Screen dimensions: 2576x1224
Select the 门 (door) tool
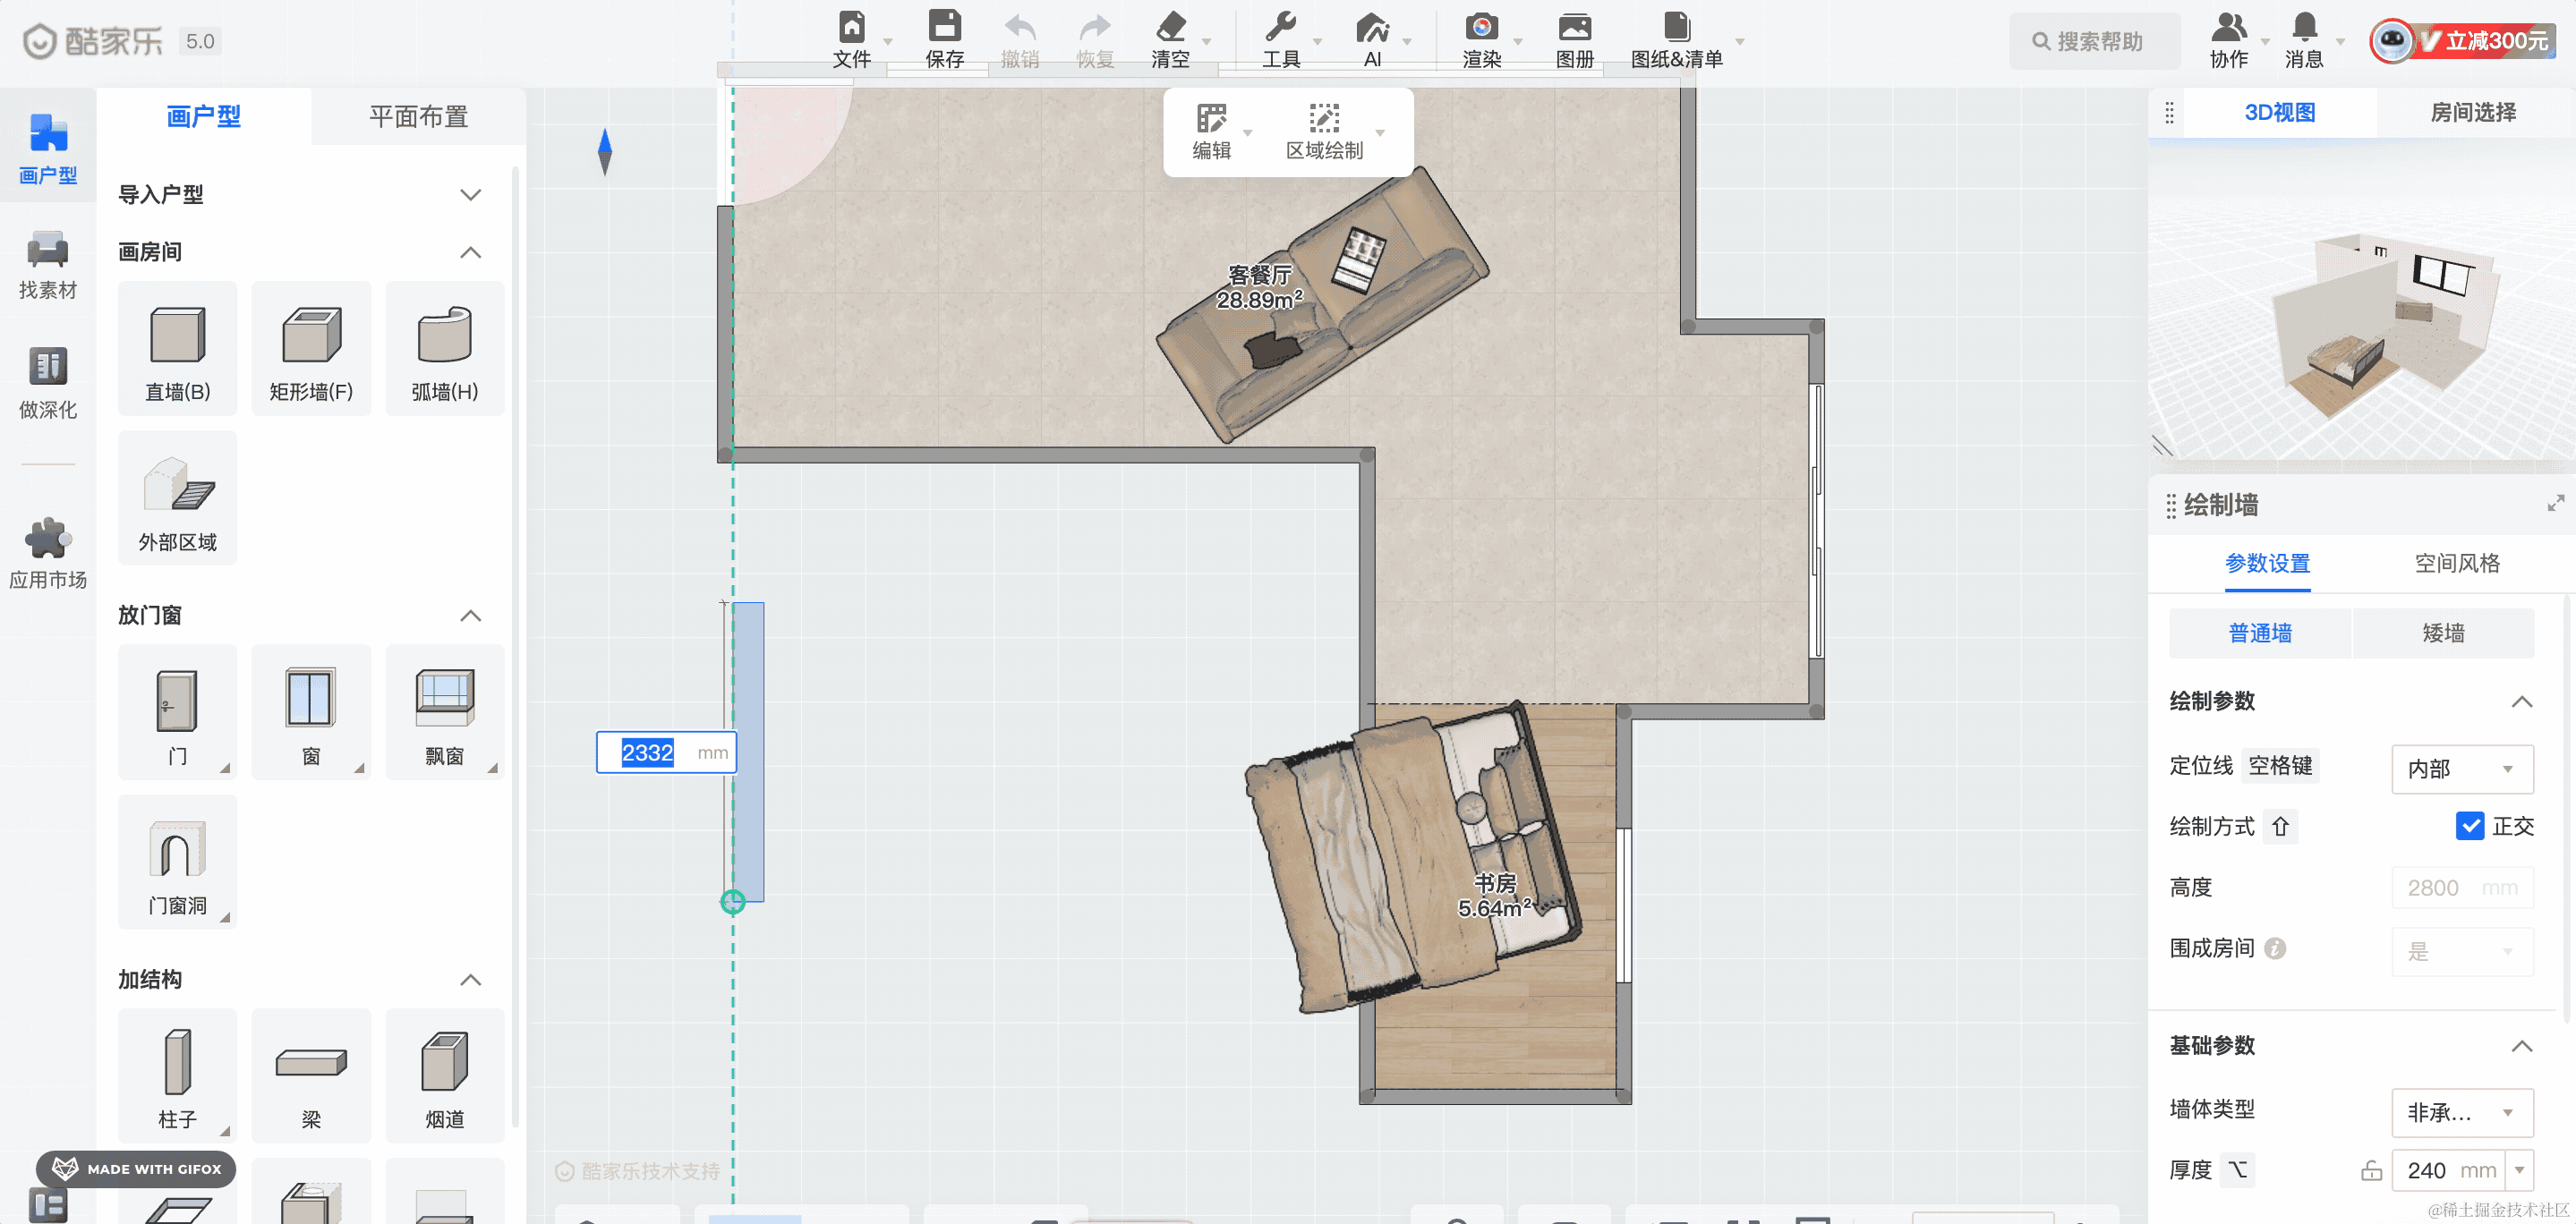177,712
